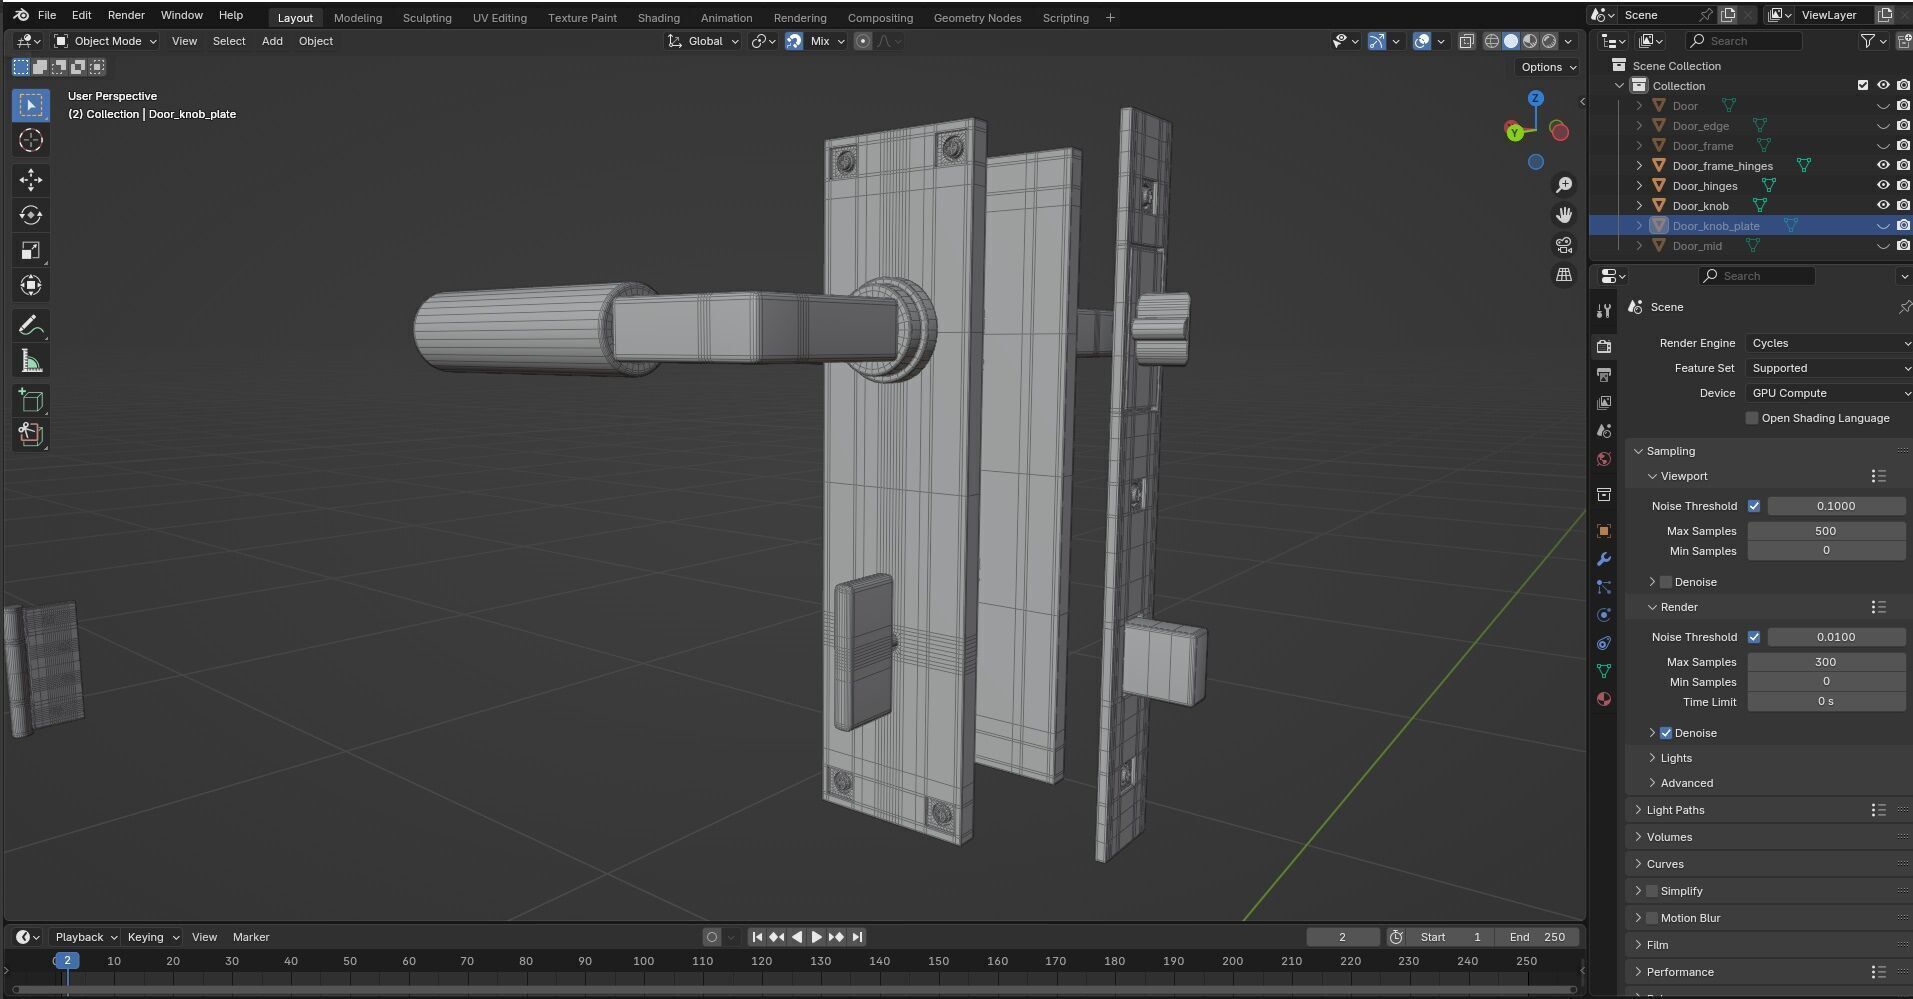Open the Device dropdown
Screen dimensions: 1913x999
tap(1829, 393)
